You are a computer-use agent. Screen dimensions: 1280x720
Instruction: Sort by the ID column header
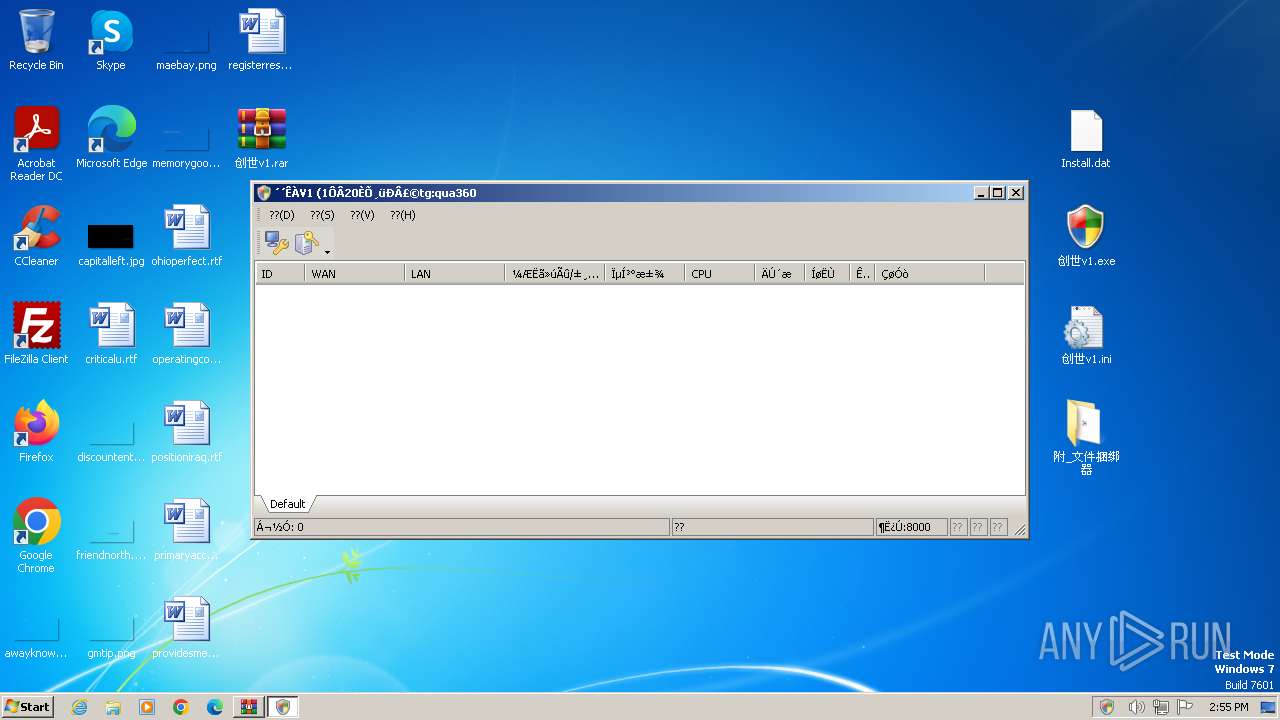tap(280, 273)
